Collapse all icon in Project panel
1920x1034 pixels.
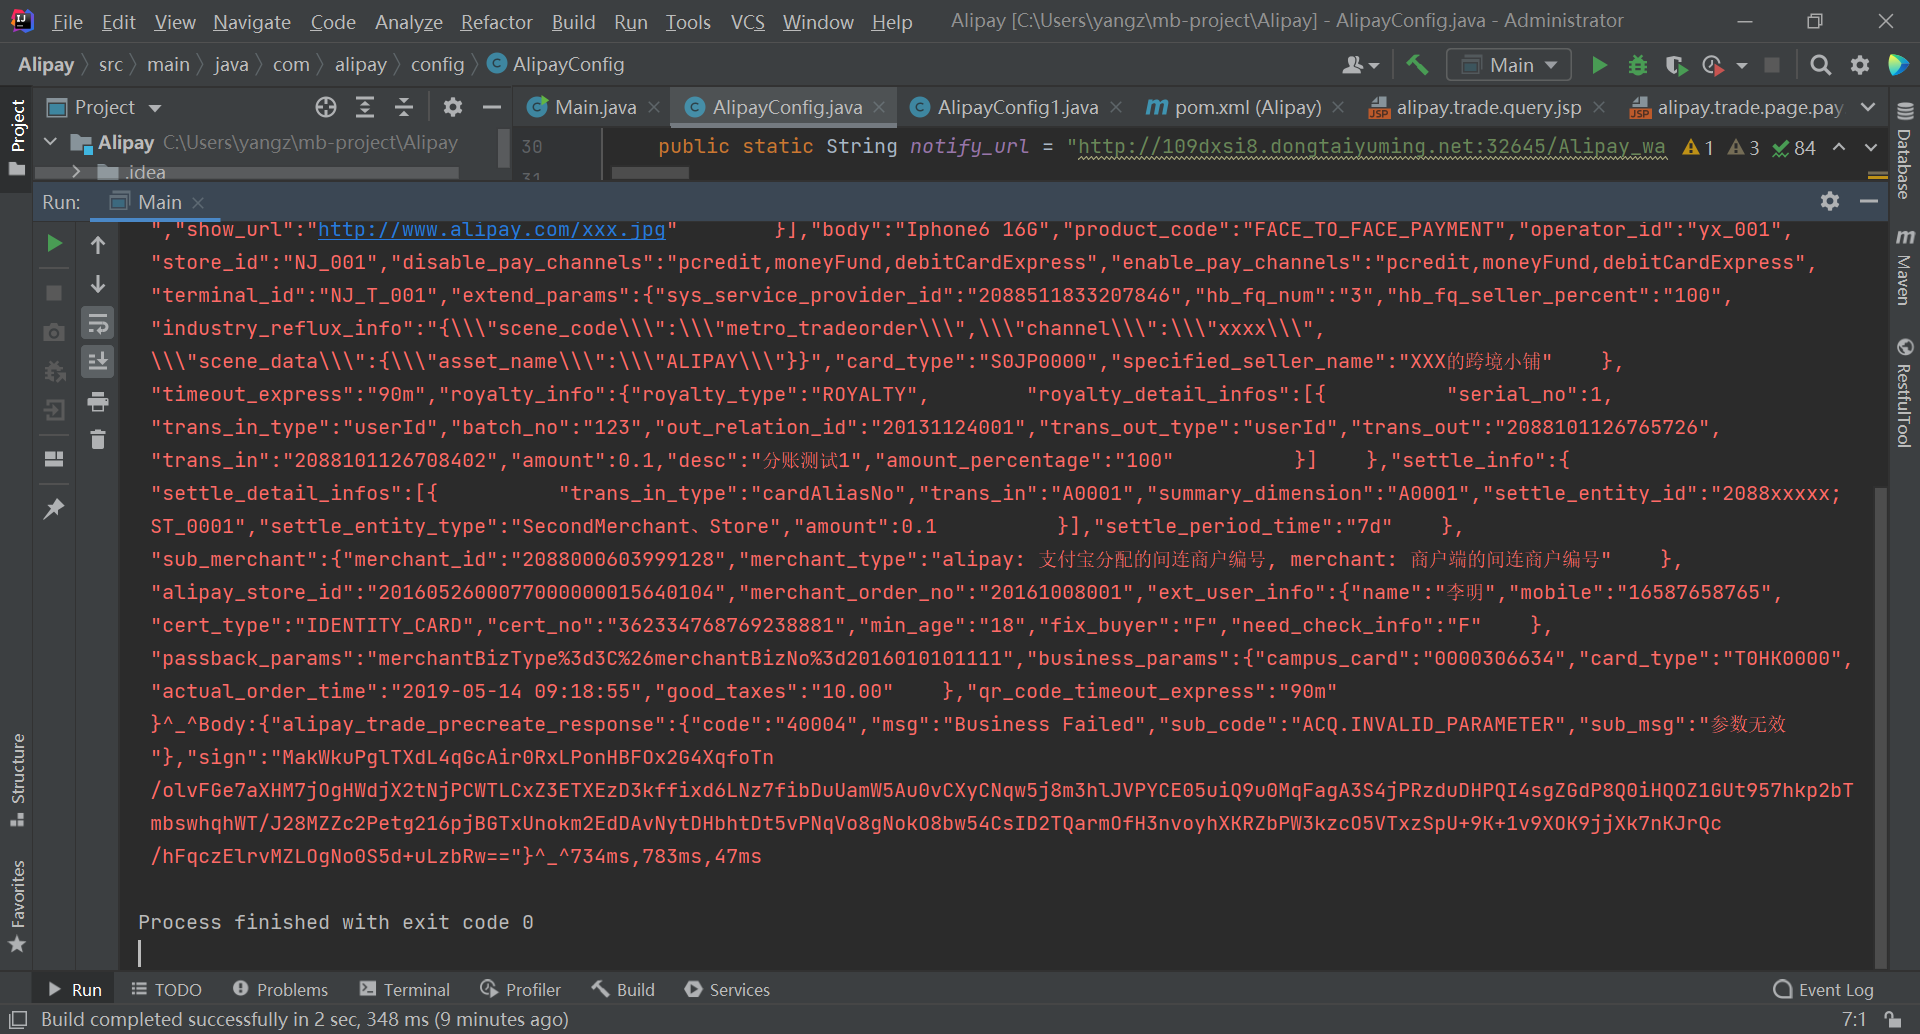[404, 107]
